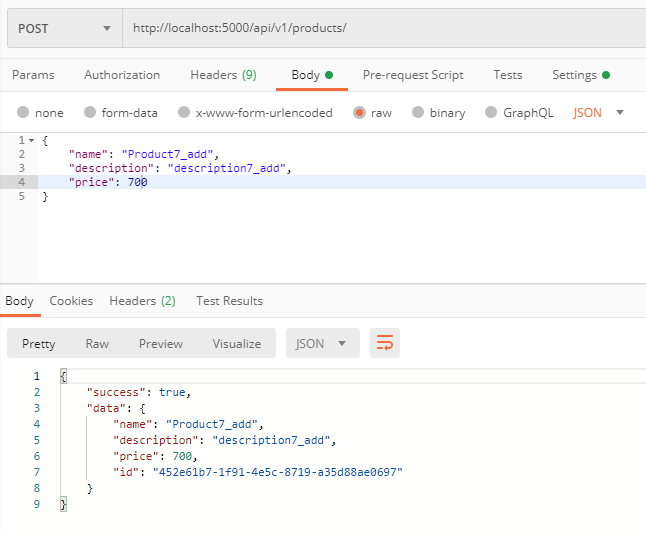Click the "success": true response line

coord(139,393)
